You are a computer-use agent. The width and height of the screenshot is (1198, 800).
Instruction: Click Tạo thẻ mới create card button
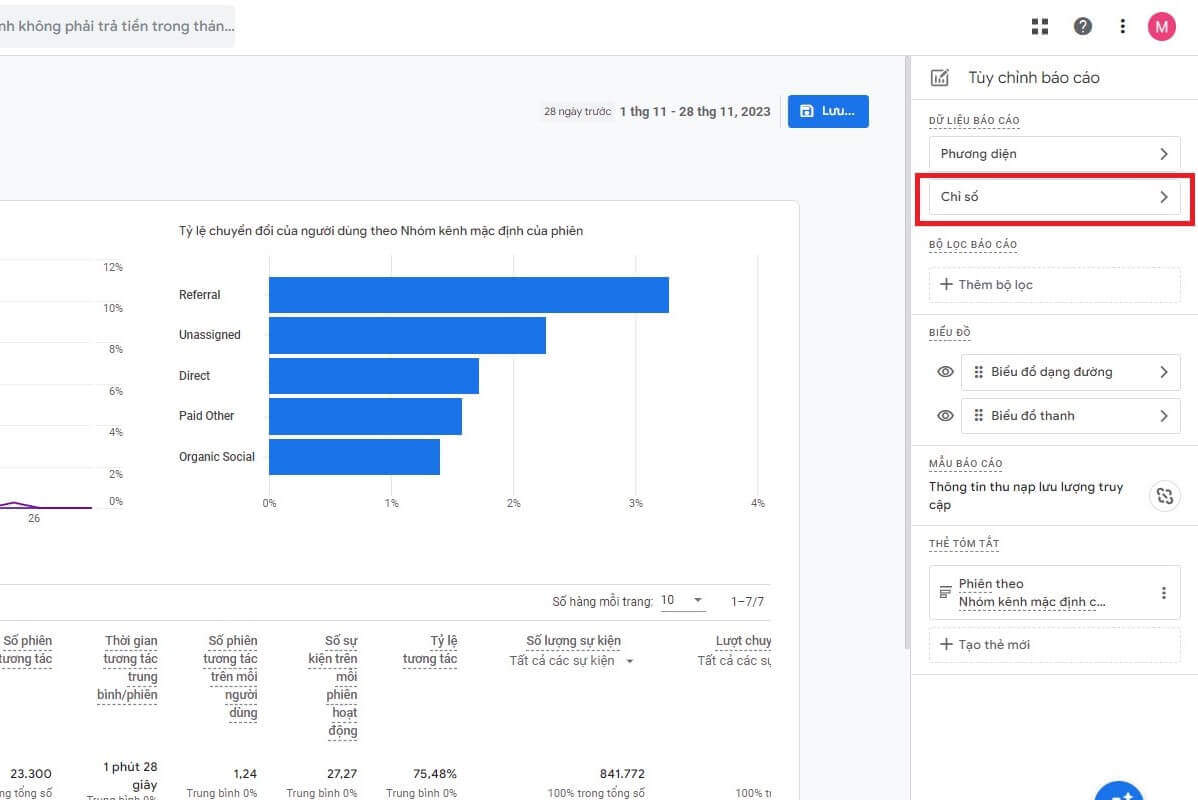pyautogui.click(x=1054, y=645)
